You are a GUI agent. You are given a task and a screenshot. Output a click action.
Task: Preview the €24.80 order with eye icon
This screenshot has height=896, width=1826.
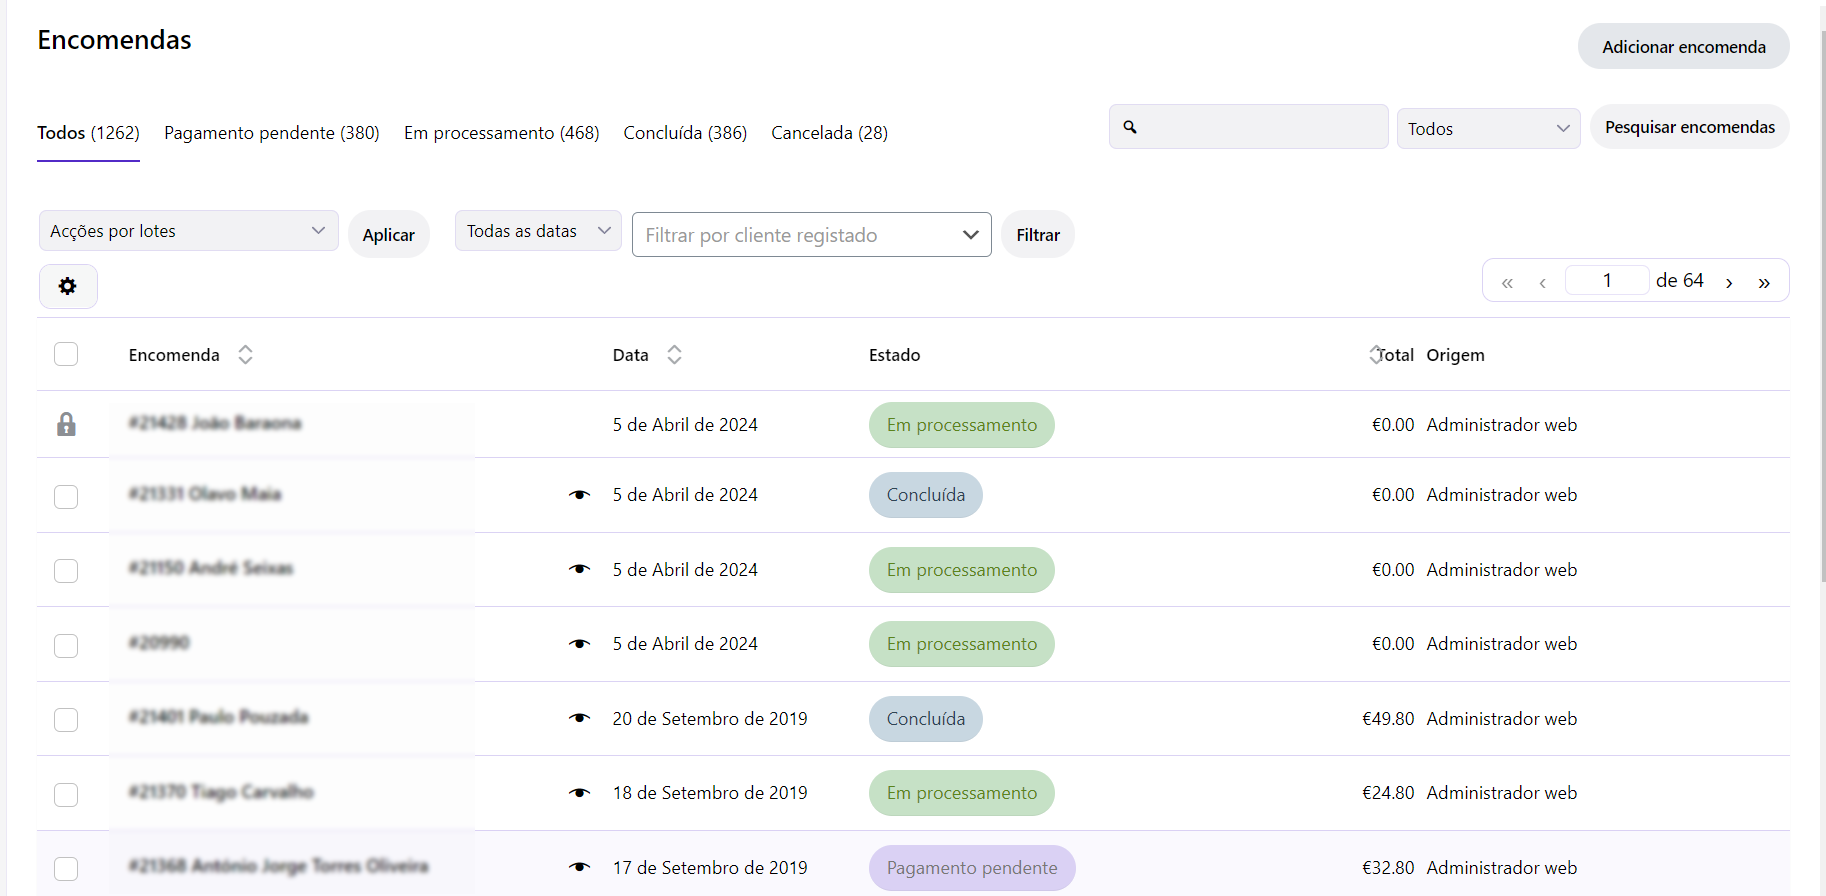coord(579,793)
